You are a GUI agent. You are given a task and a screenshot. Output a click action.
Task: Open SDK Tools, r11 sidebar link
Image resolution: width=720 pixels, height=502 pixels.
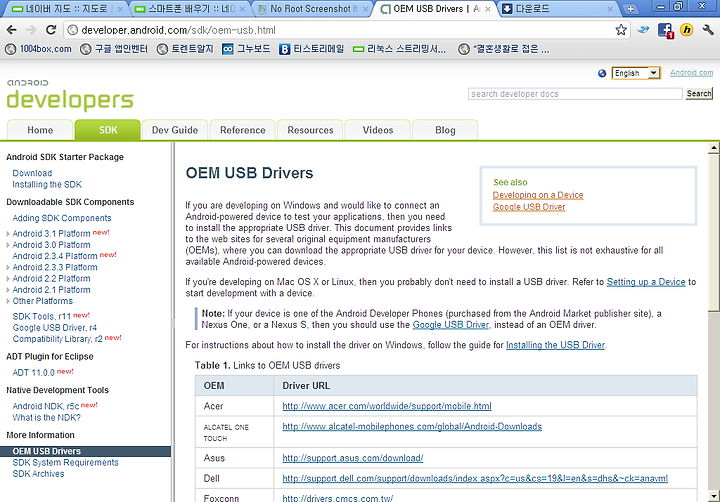tap(42, 316)
